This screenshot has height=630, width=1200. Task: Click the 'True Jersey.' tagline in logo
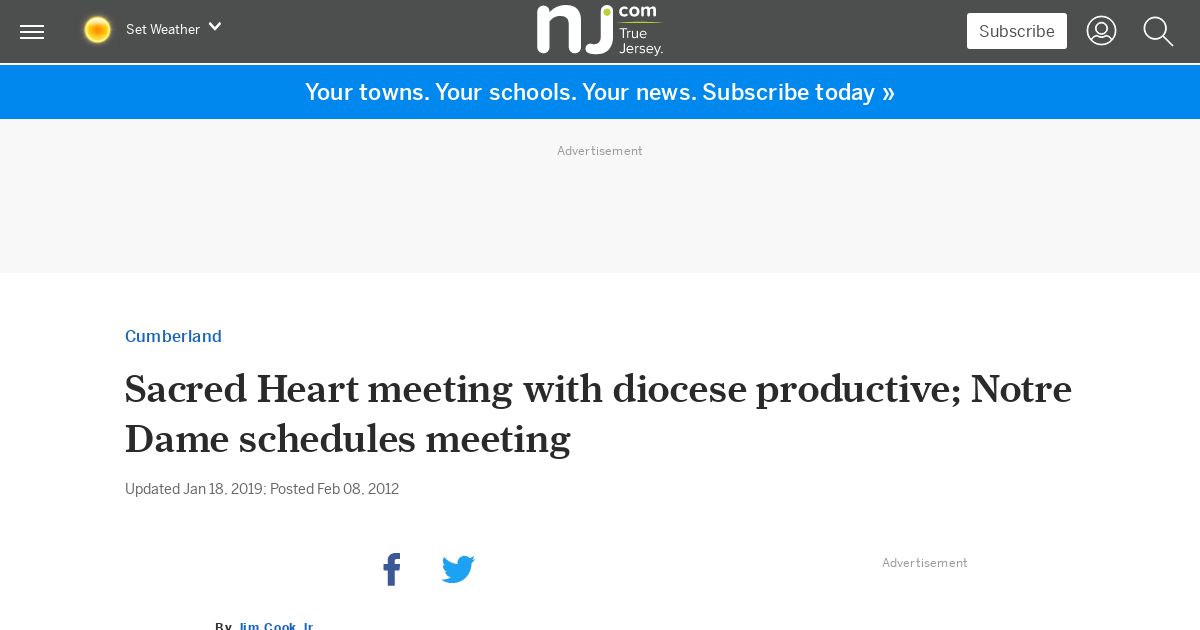[640, 41]
